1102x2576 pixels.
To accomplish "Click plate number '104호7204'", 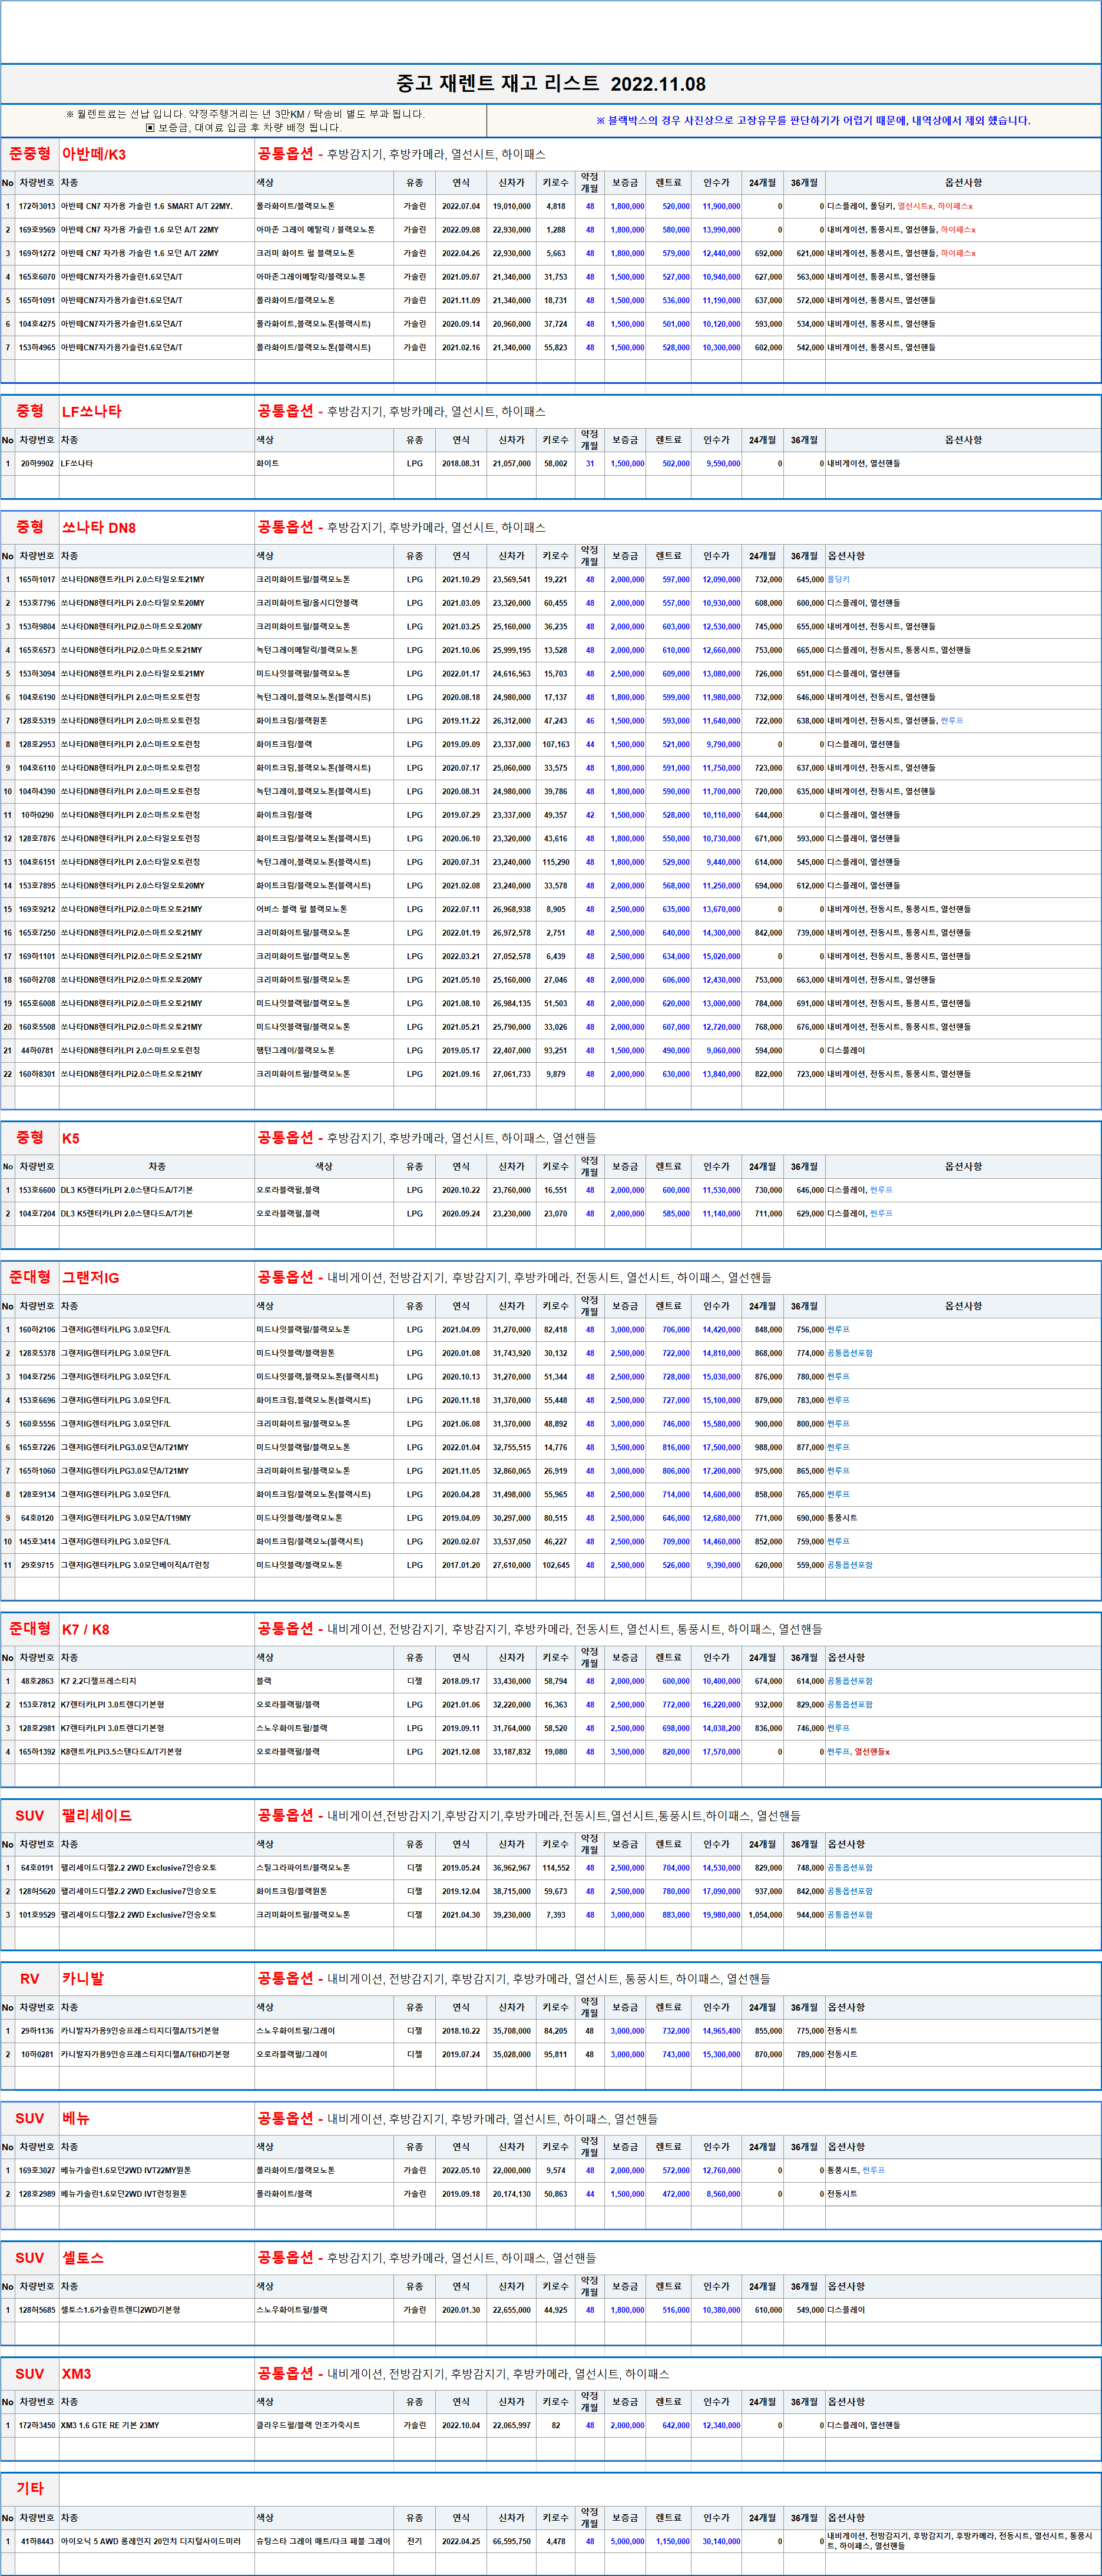I will 37,1213.
